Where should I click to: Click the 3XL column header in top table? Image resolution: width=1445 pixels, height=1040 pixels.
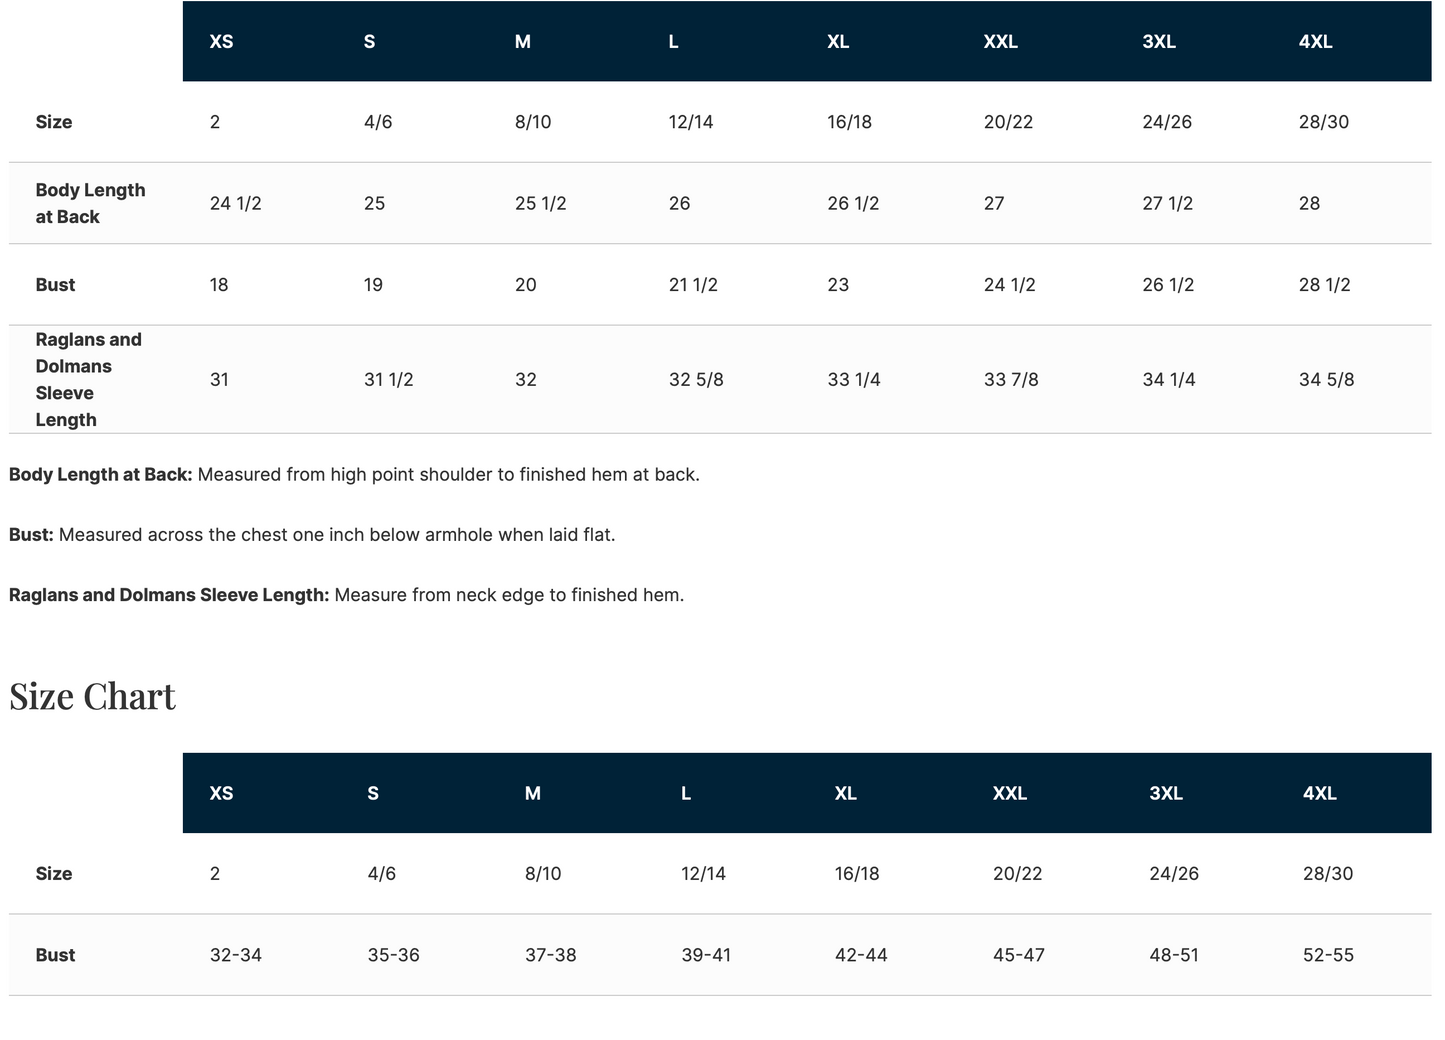tap(1159, 42)
